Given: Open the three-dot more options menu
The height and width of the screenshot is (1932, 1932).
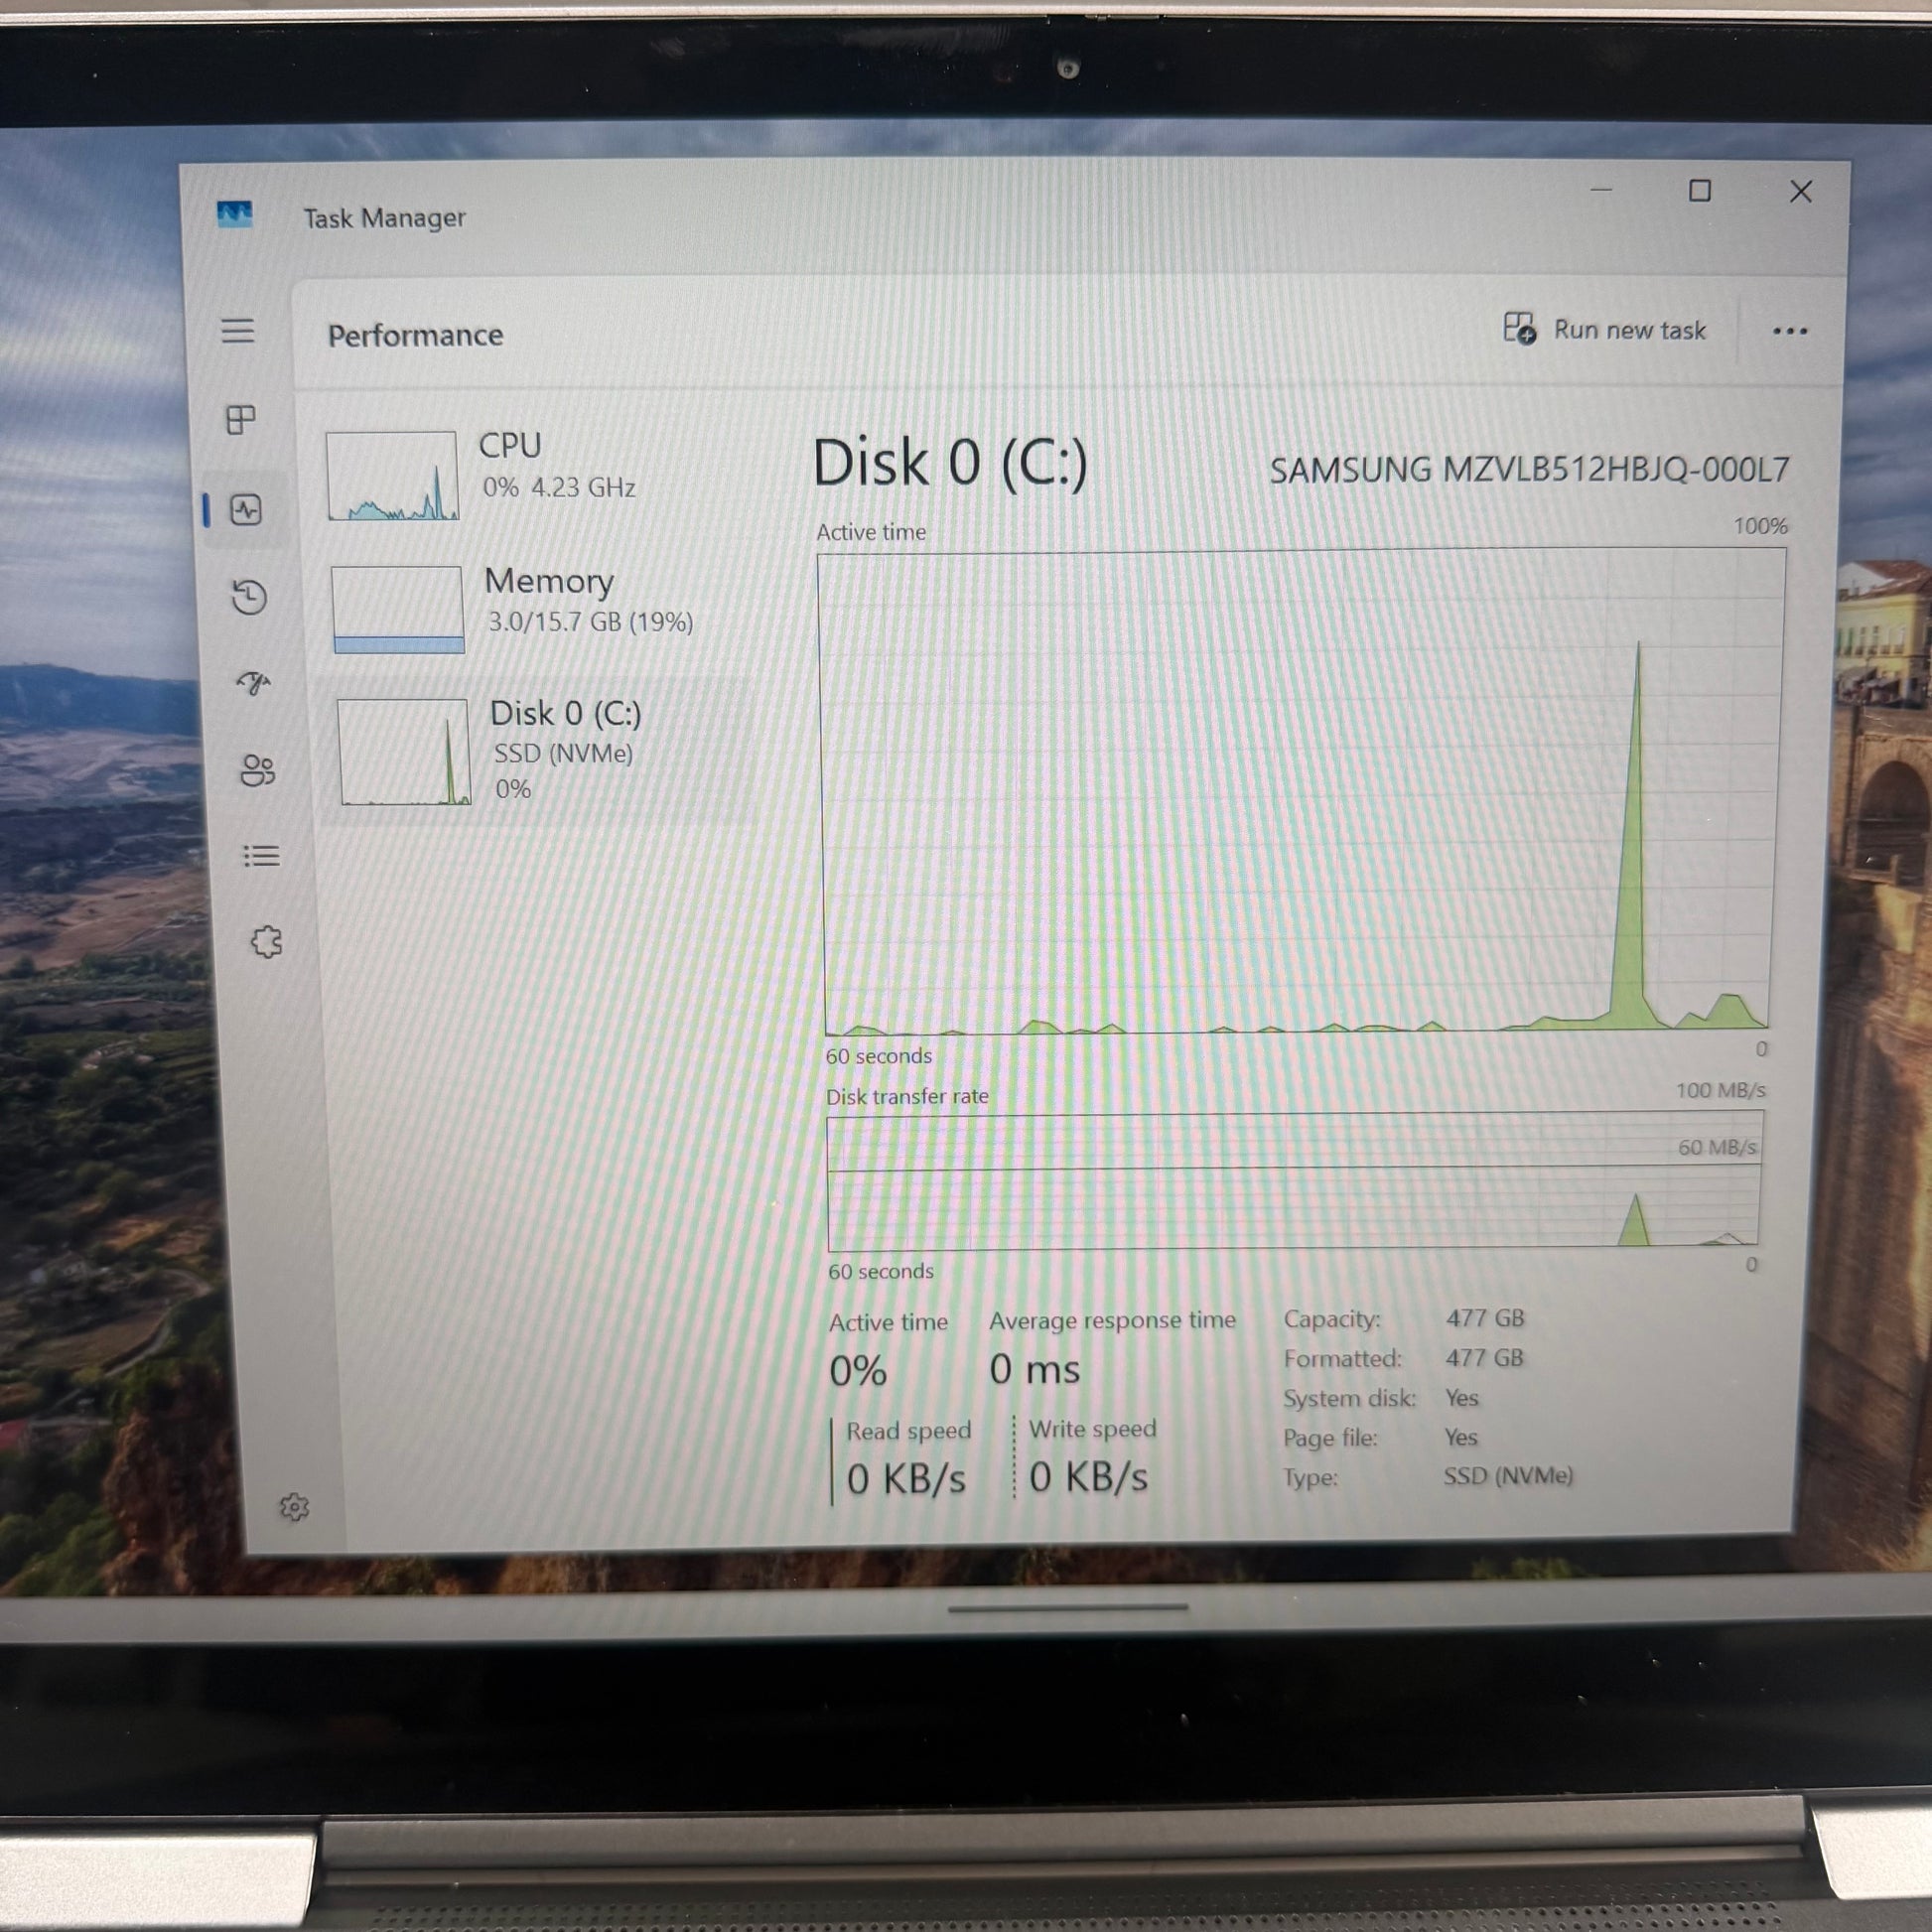Looking at the screenshot, I should pos(1789,331).
